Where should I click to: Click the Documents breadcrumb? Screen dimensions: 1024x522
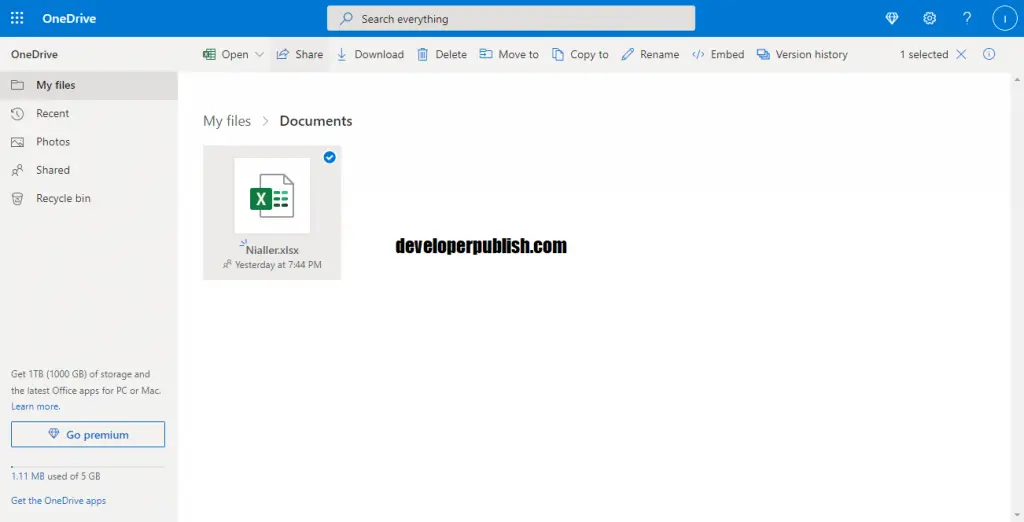click(316, 121)
